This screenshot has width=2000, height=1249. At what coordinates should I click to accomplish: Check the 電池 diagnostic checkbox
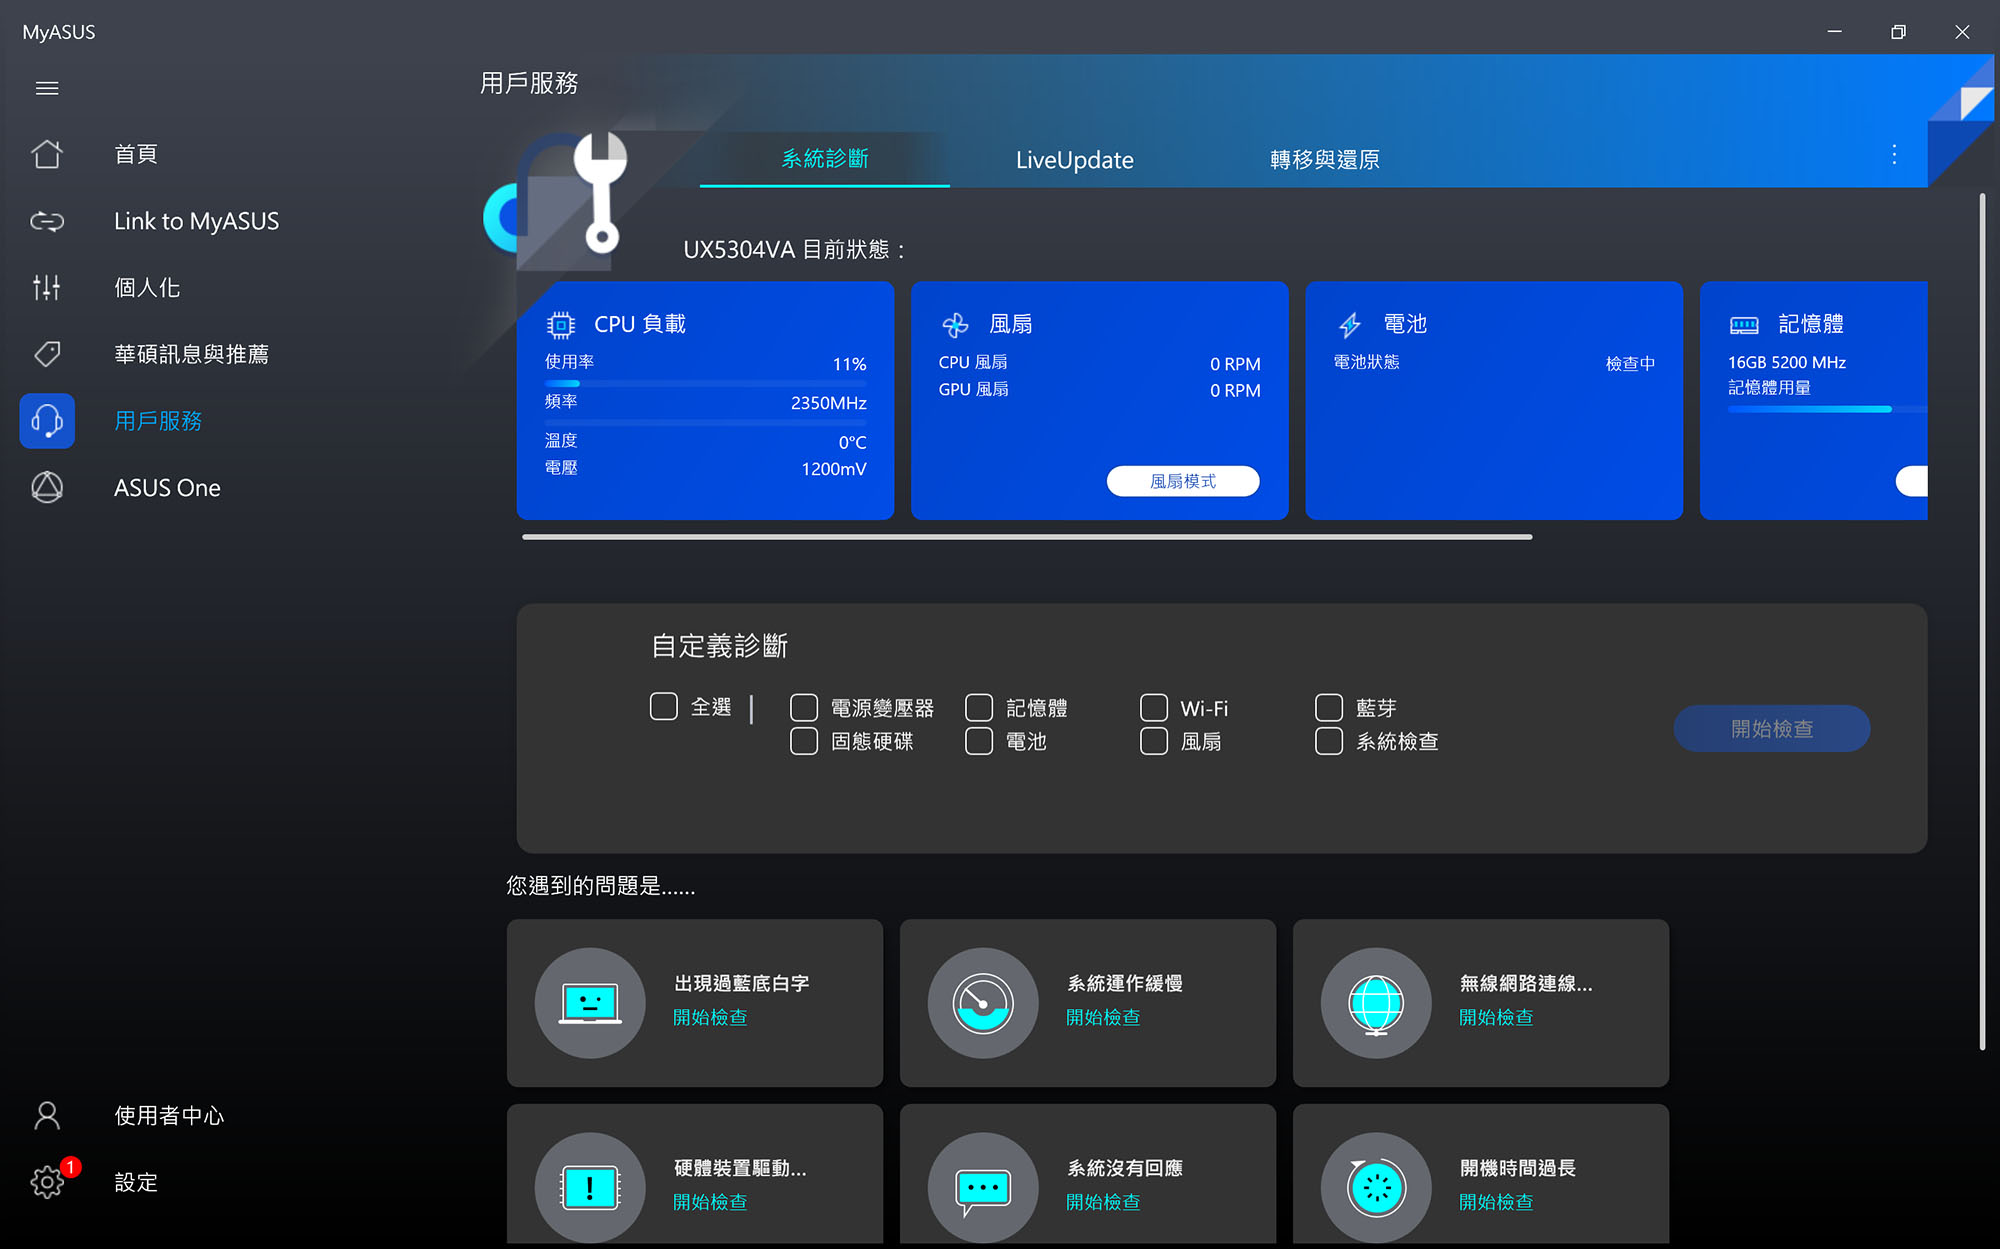(x=979, y=741)
